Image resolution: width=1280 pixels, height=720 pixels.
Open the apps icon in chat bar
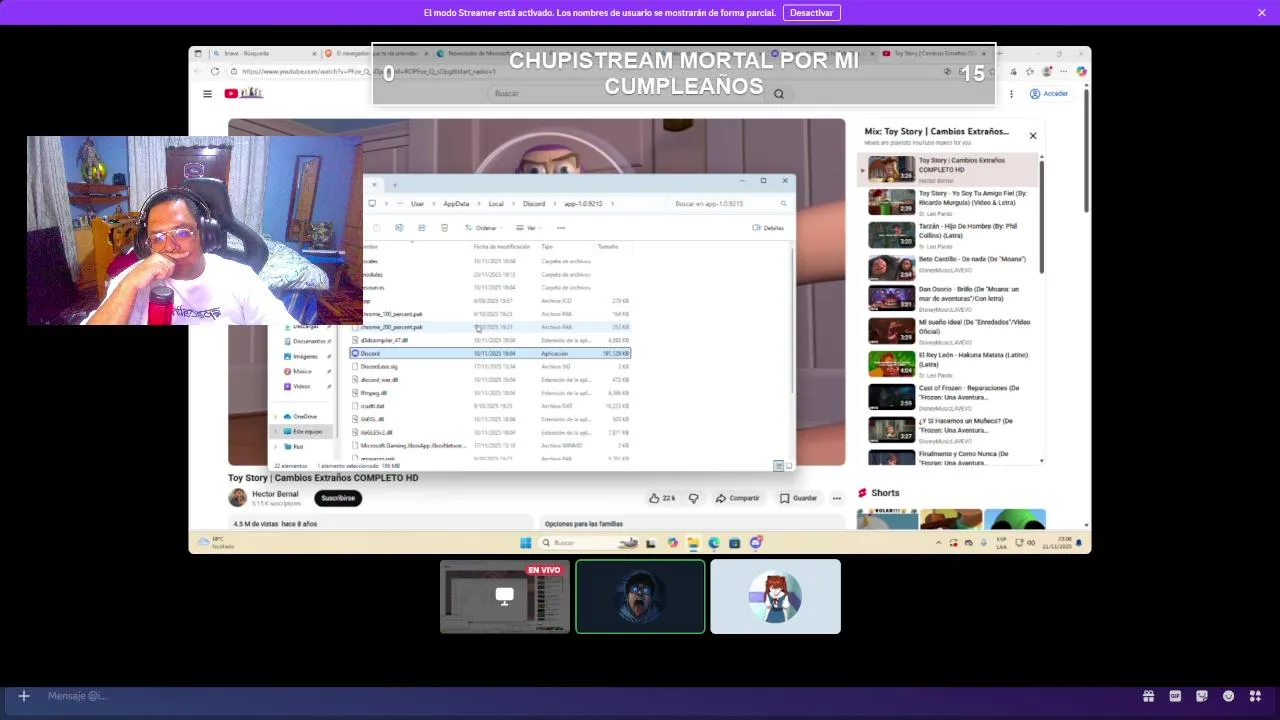(1256, 696)
